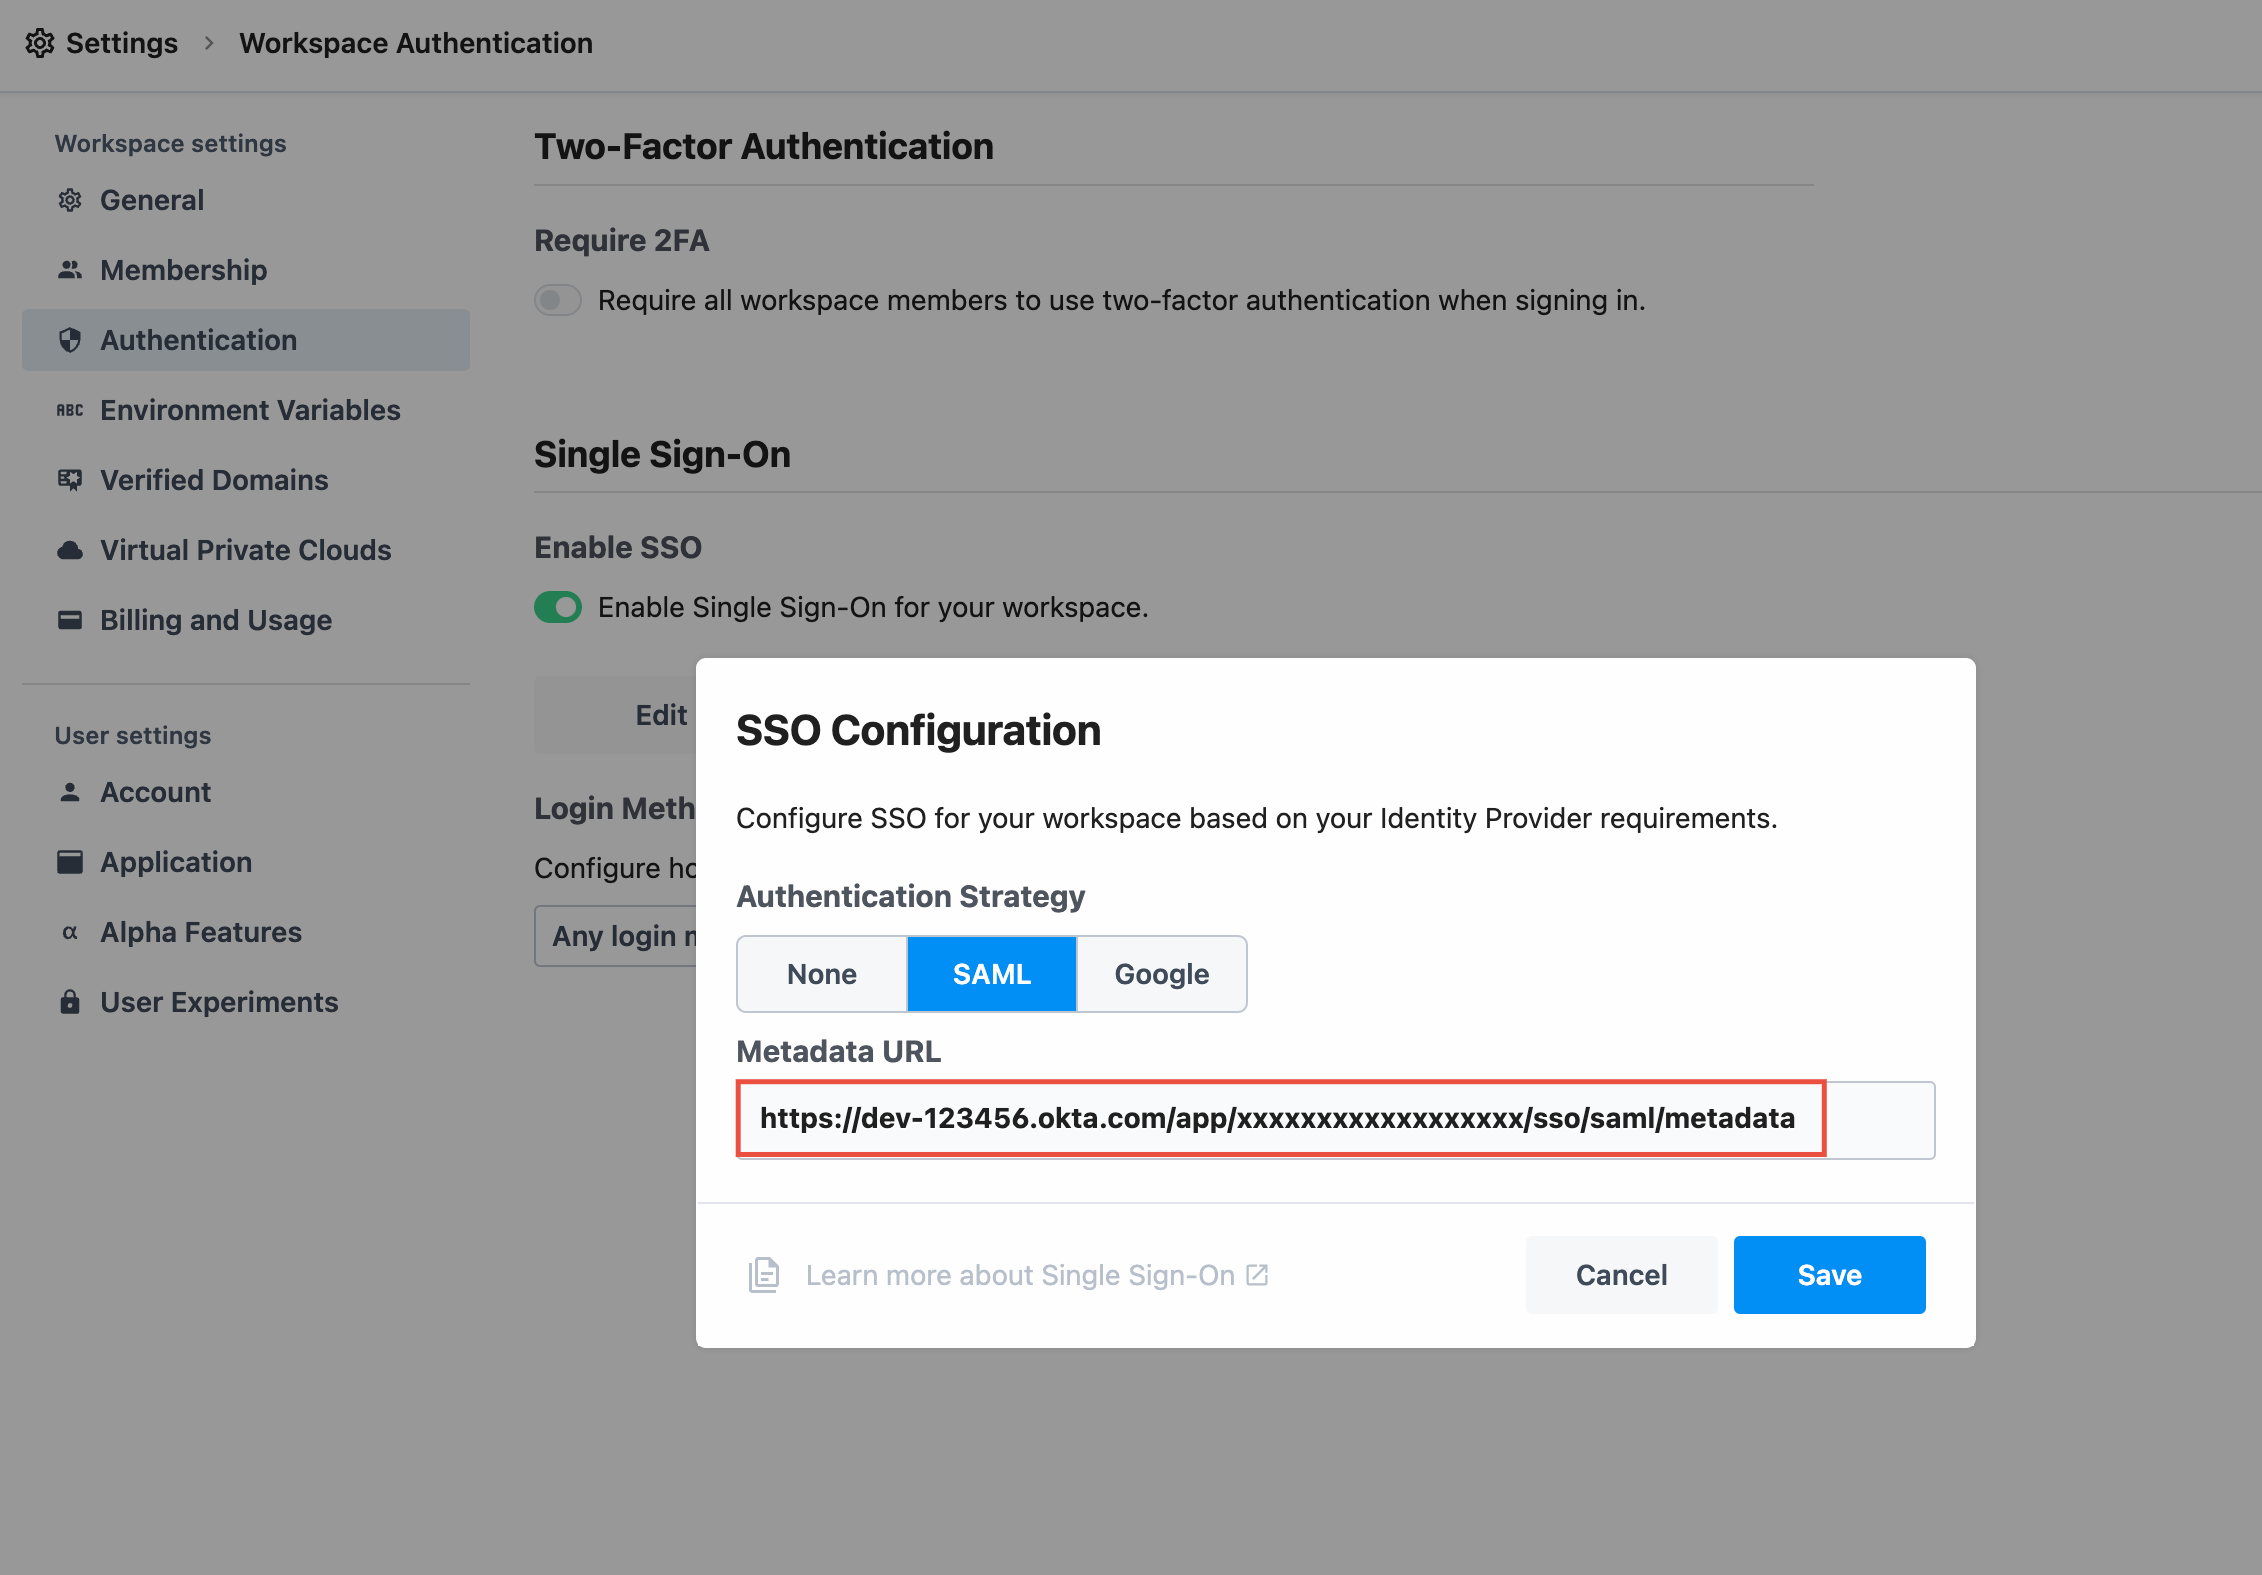Toggle the Require 2FA switch
The image size is (2262, 1575).
click(x=558, y=300)
